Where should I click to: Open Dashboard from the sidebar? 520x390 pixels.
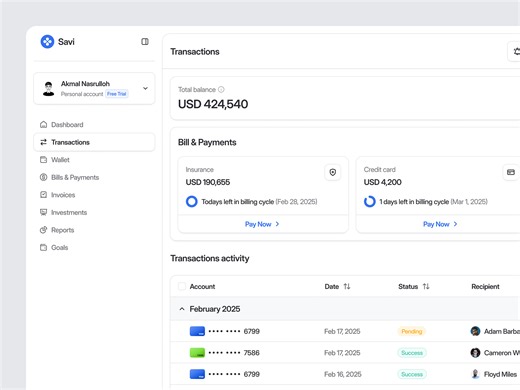[94, 125]
